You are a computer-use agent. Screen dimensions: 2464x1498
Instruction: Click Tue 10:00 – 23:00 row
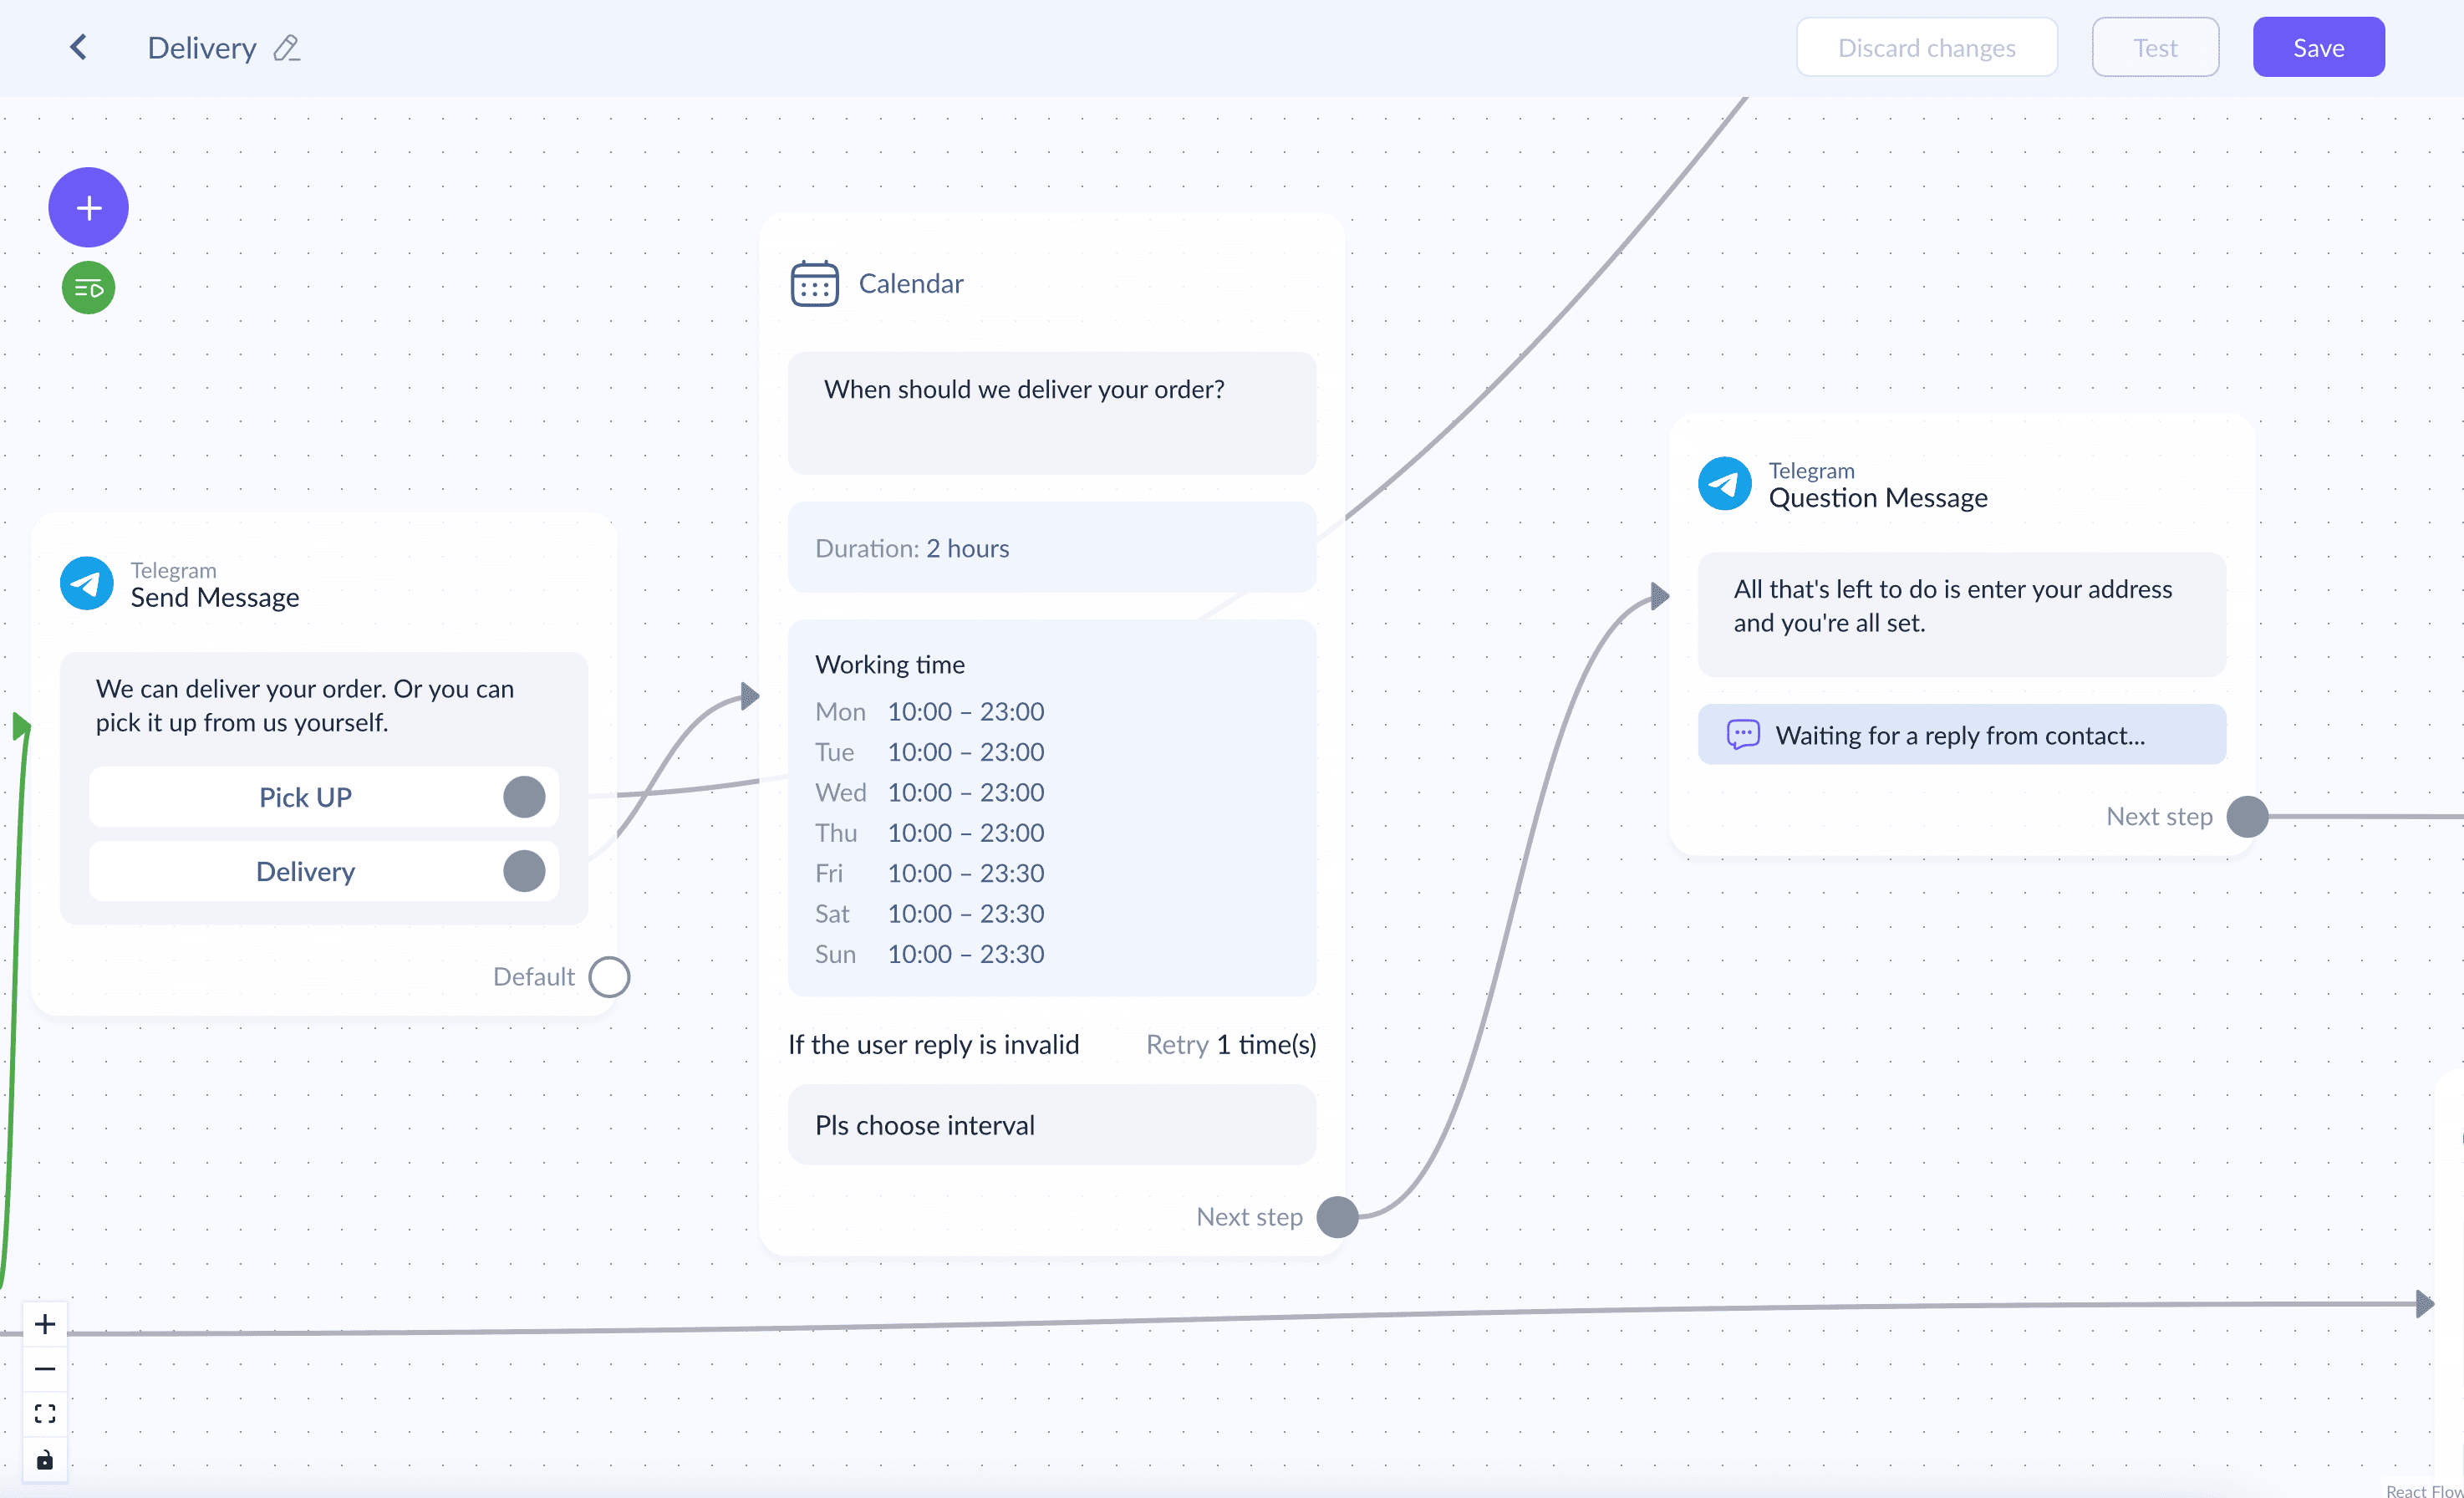click(x=930, y=752)
